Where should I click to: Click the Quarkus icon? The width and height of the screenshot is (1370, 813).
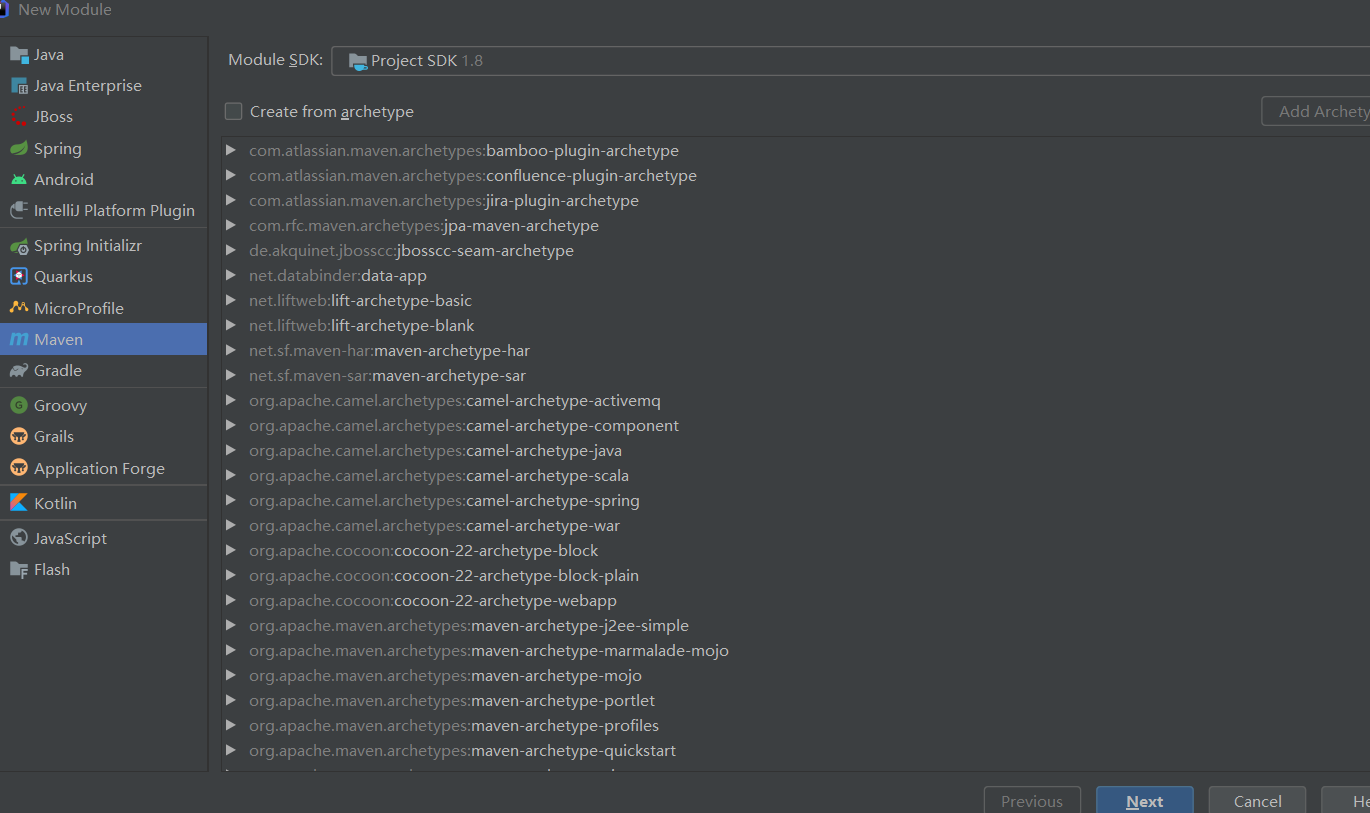(18, 277)
